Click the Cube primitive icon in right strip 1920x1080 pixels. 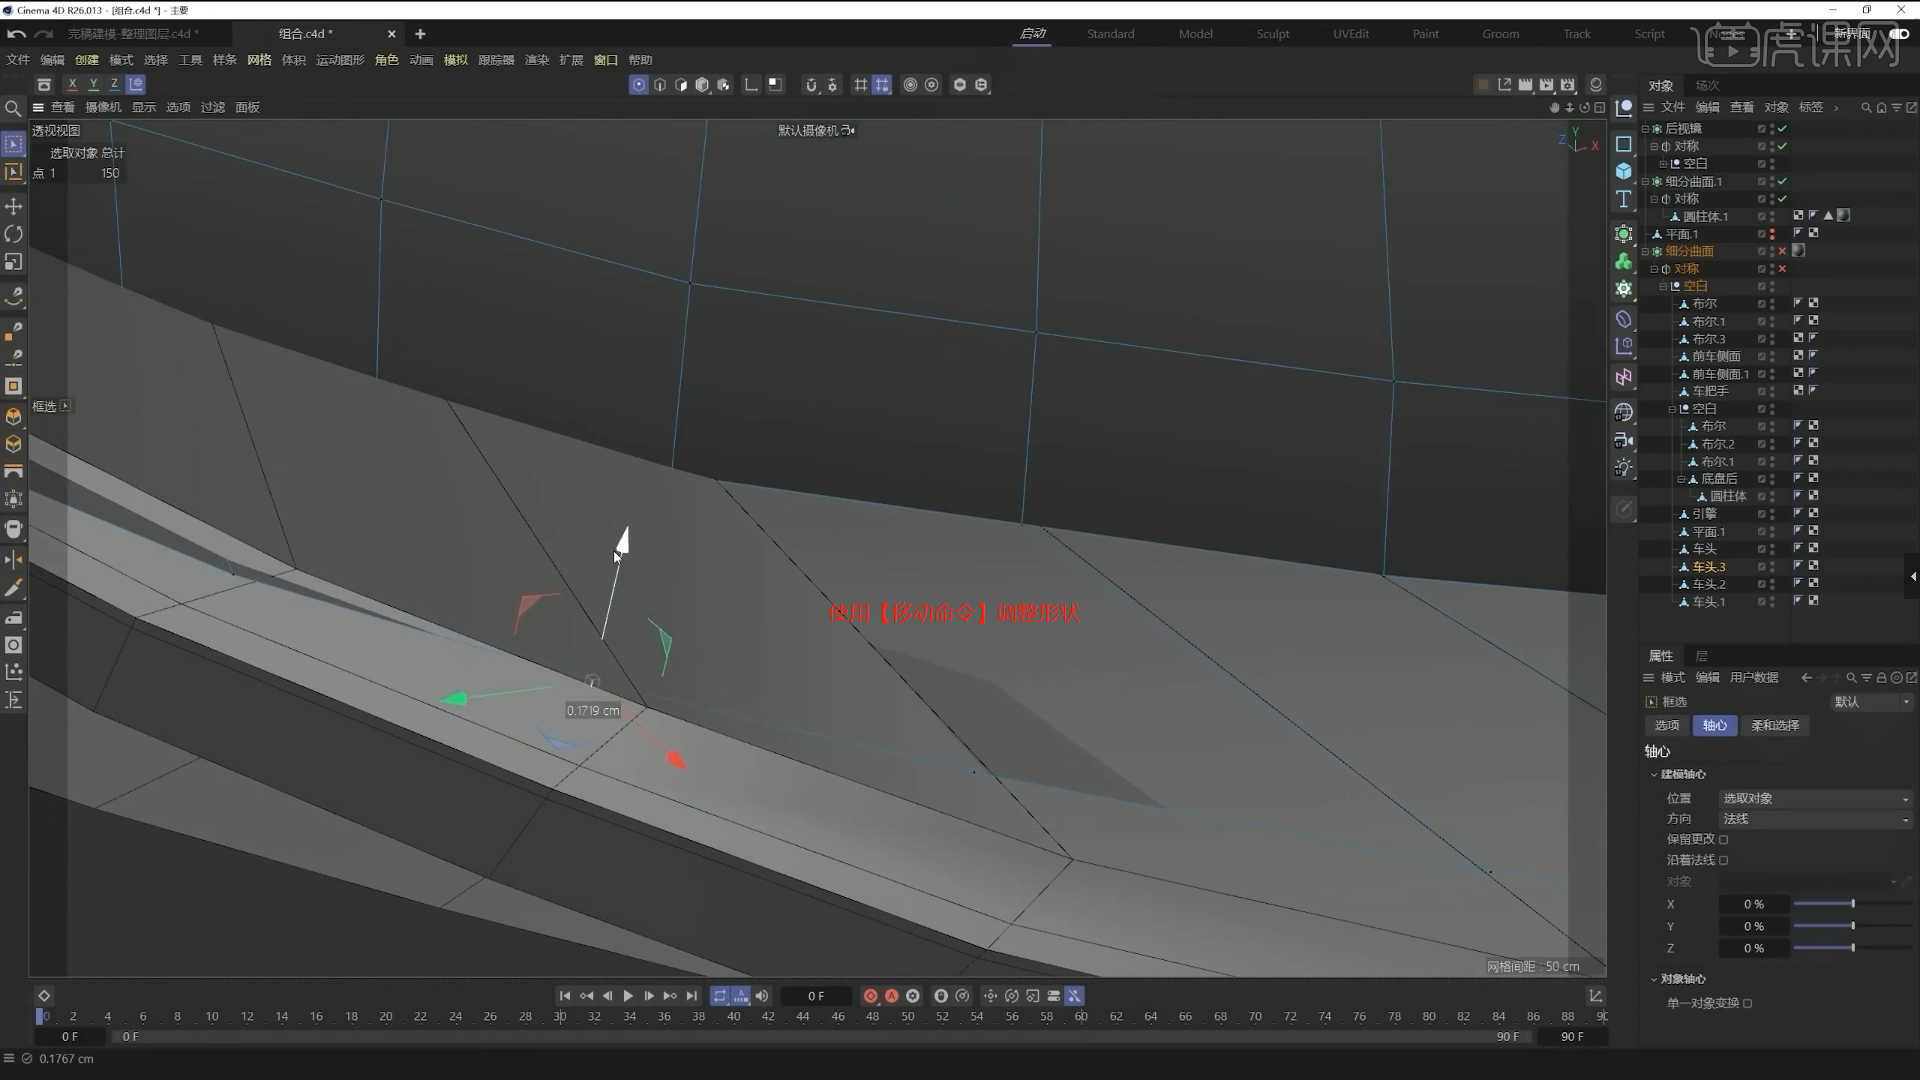[x=1624, y=171]
